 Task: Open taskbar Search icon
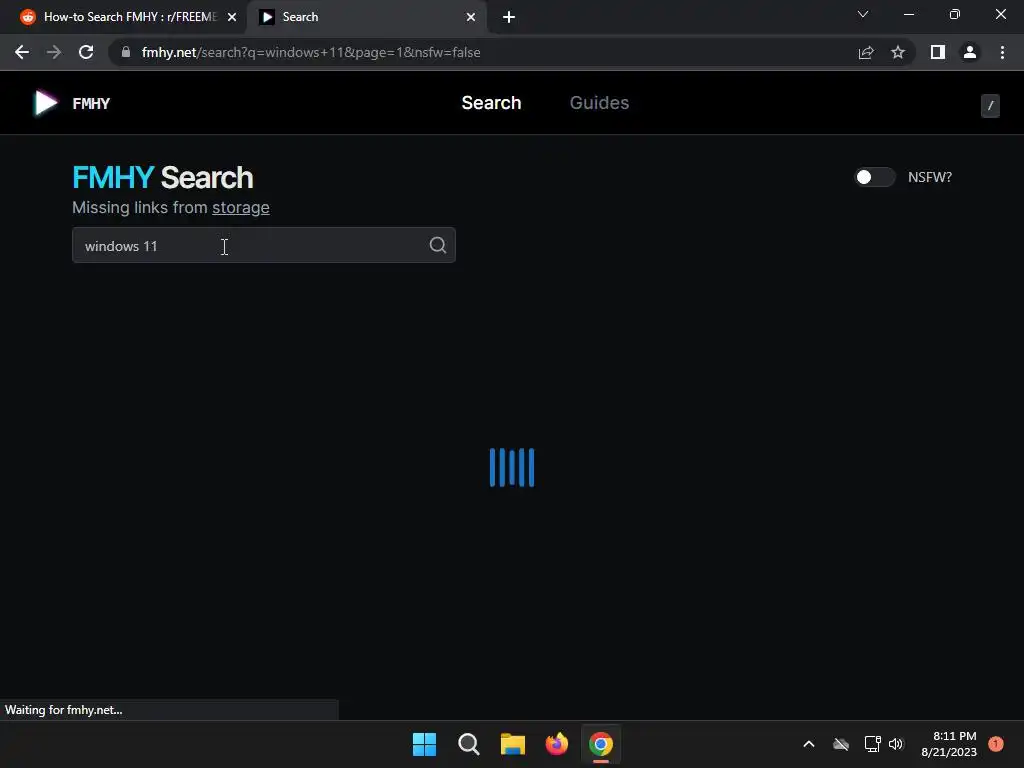pyautogui.click(x=469, y=744)
